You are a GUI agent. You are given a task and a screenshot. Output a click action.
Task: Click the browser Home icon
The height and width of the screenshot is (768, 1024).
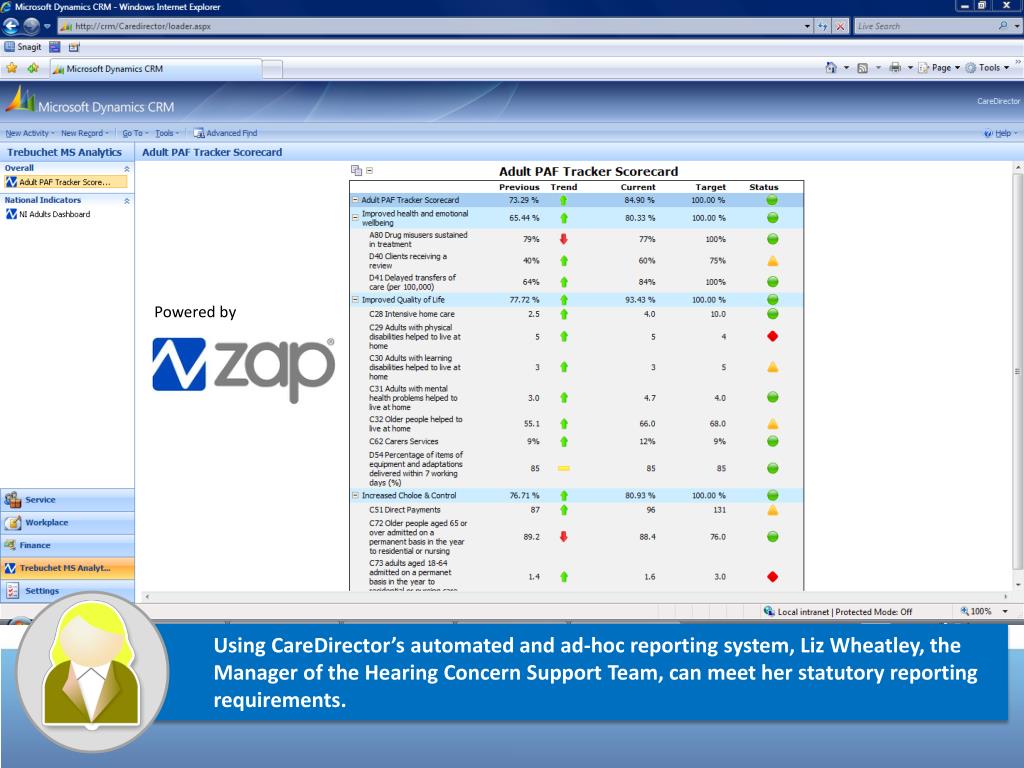pos(831,67)
